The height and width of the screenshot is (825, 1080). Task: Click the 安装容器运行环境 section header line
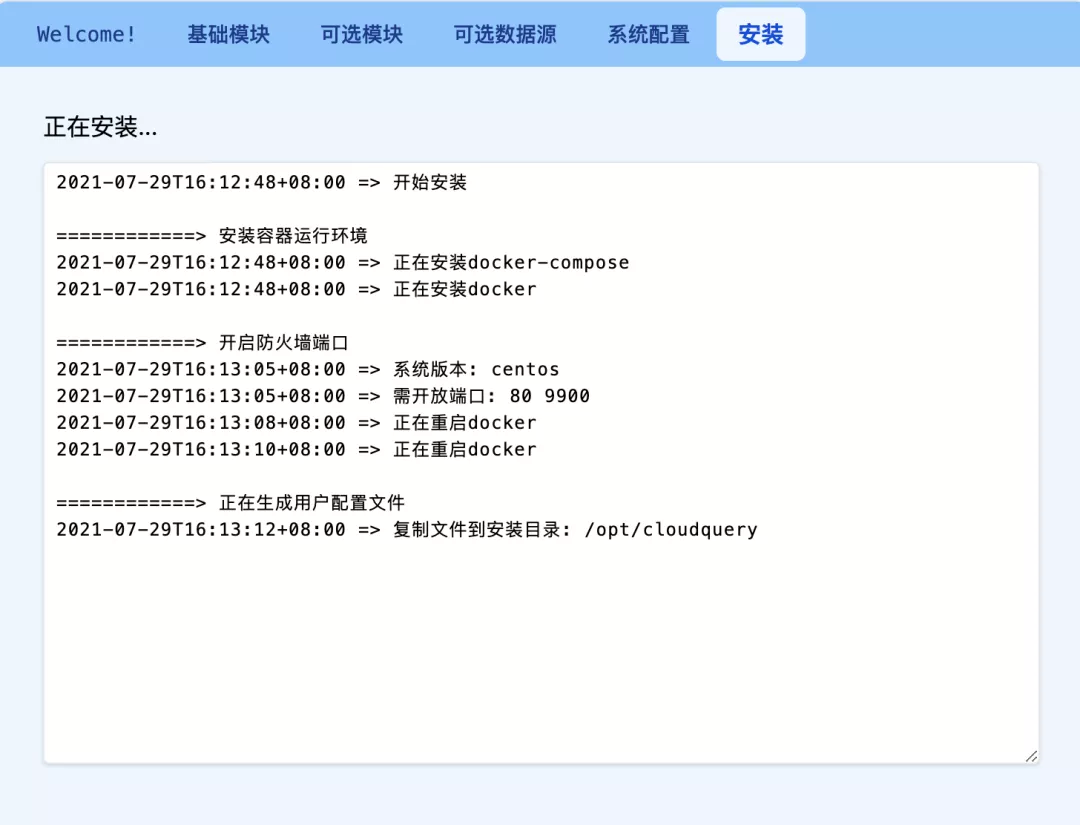click(x=212, y=236)
